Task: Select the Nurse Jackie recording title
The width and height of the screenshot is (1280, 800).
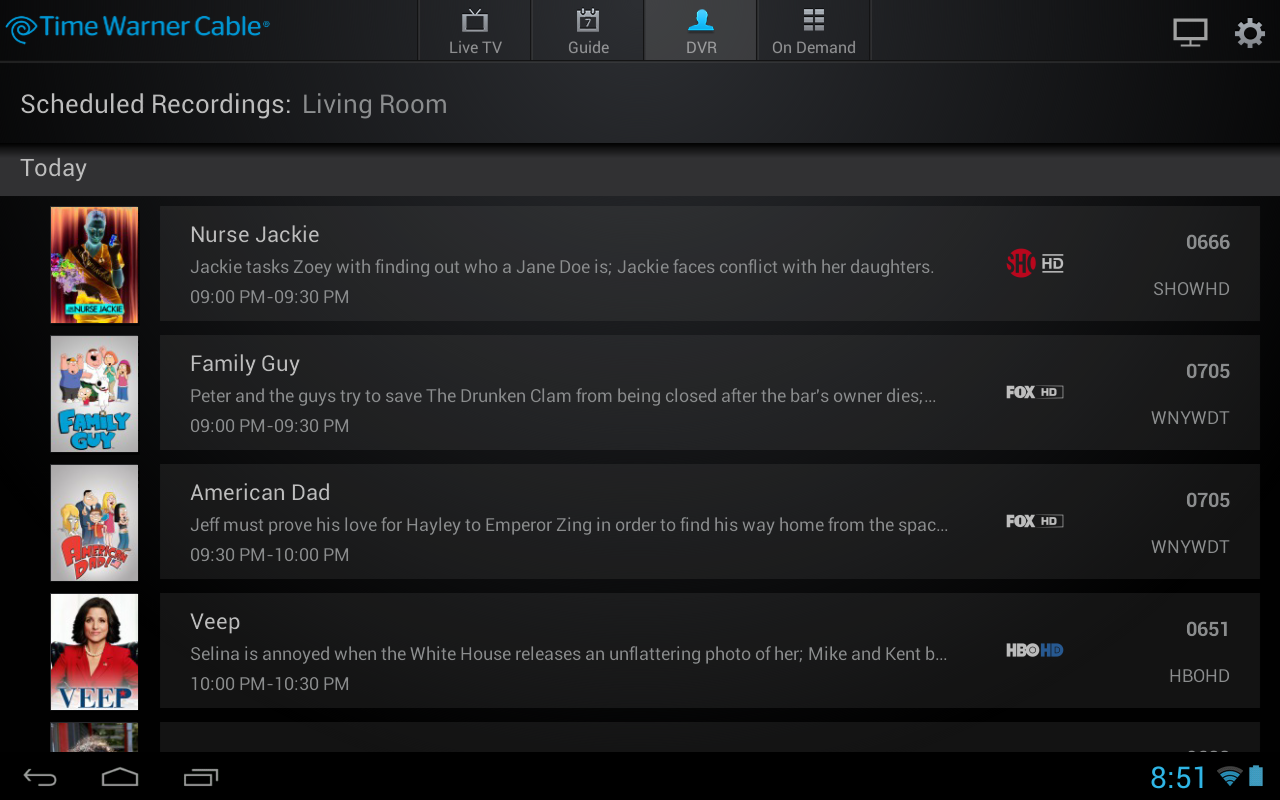Action: [255, 235]
